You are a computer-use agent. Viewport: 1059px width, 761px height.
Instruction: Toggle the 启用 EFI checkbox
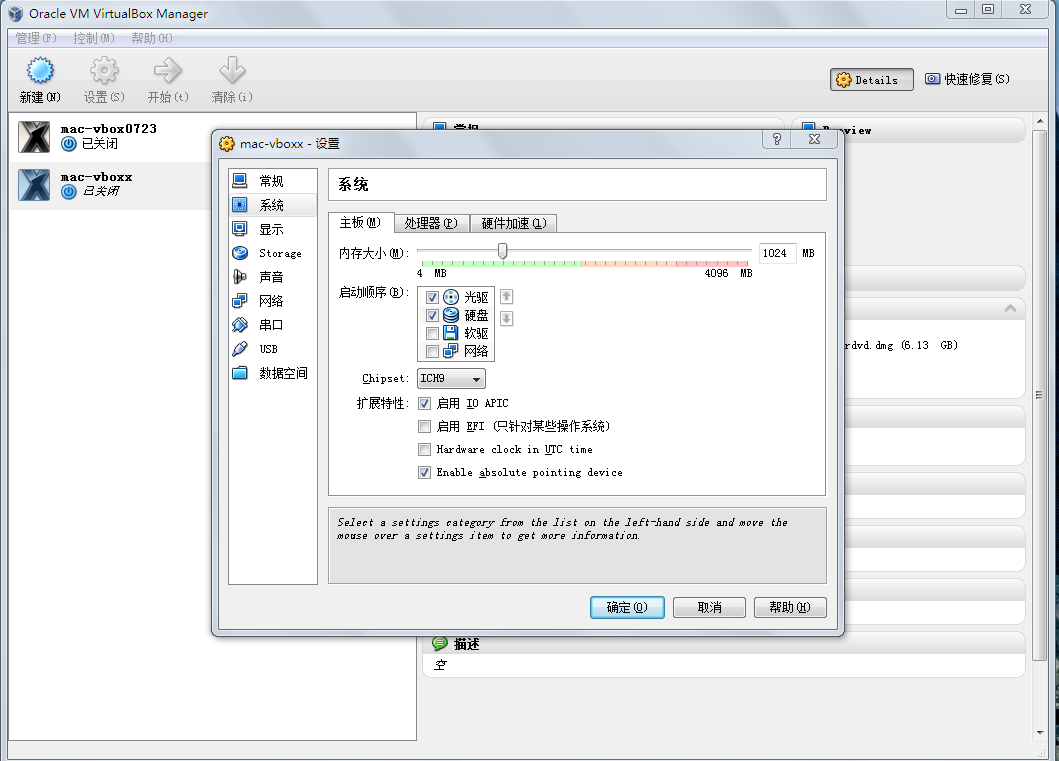point(424,426)
